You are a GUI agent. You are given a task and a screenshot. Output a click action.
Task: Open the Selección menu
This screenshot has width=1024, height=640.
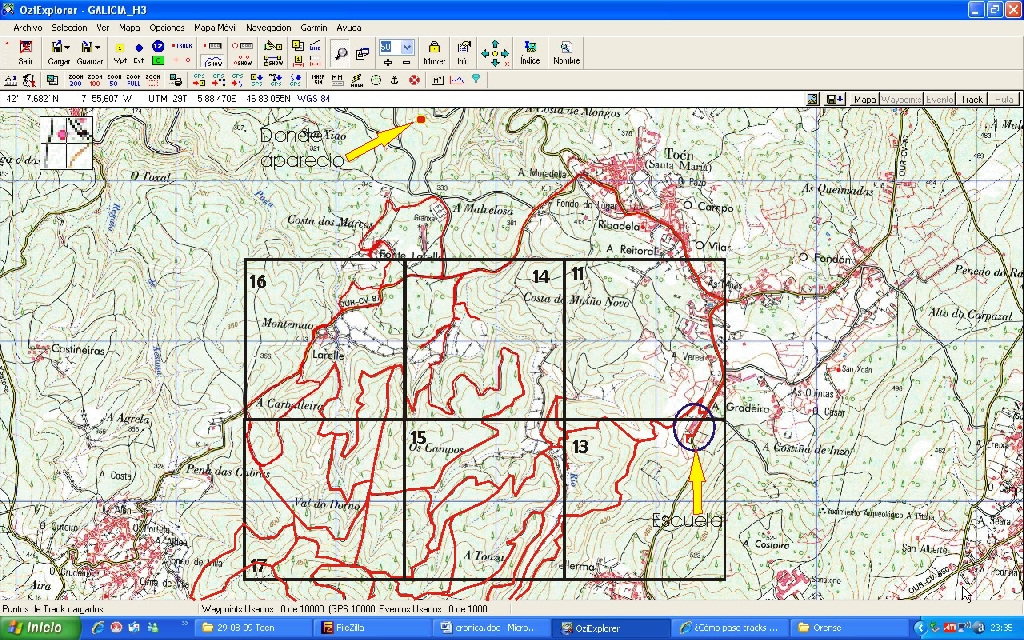tap(69, 27)
